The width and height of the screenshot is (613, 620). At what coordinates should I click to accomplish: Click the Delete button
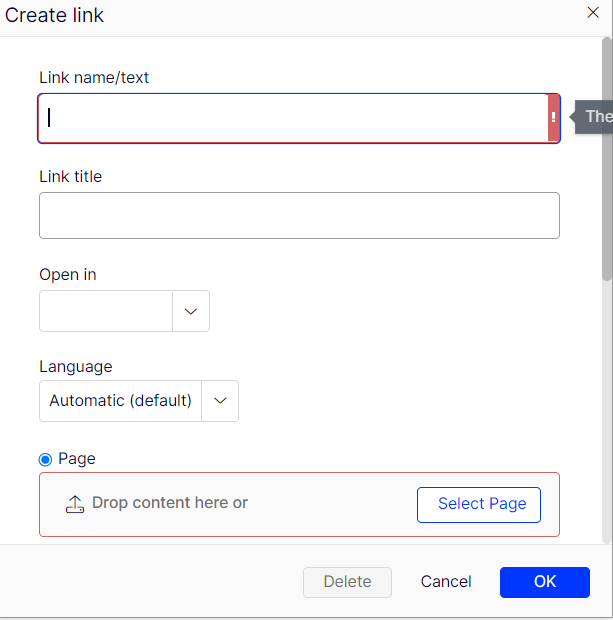pyautogui.click(x=347, y=582)
